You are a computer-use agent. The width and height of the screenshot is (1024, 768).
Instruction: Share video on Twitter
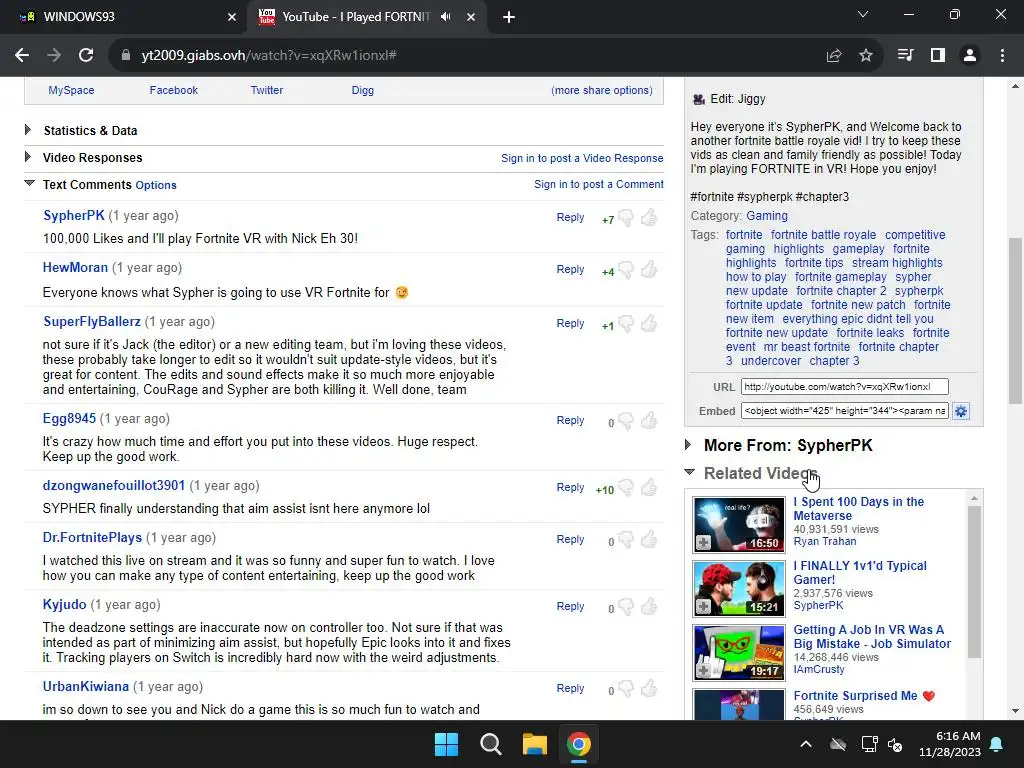click(x=266, y=90)
